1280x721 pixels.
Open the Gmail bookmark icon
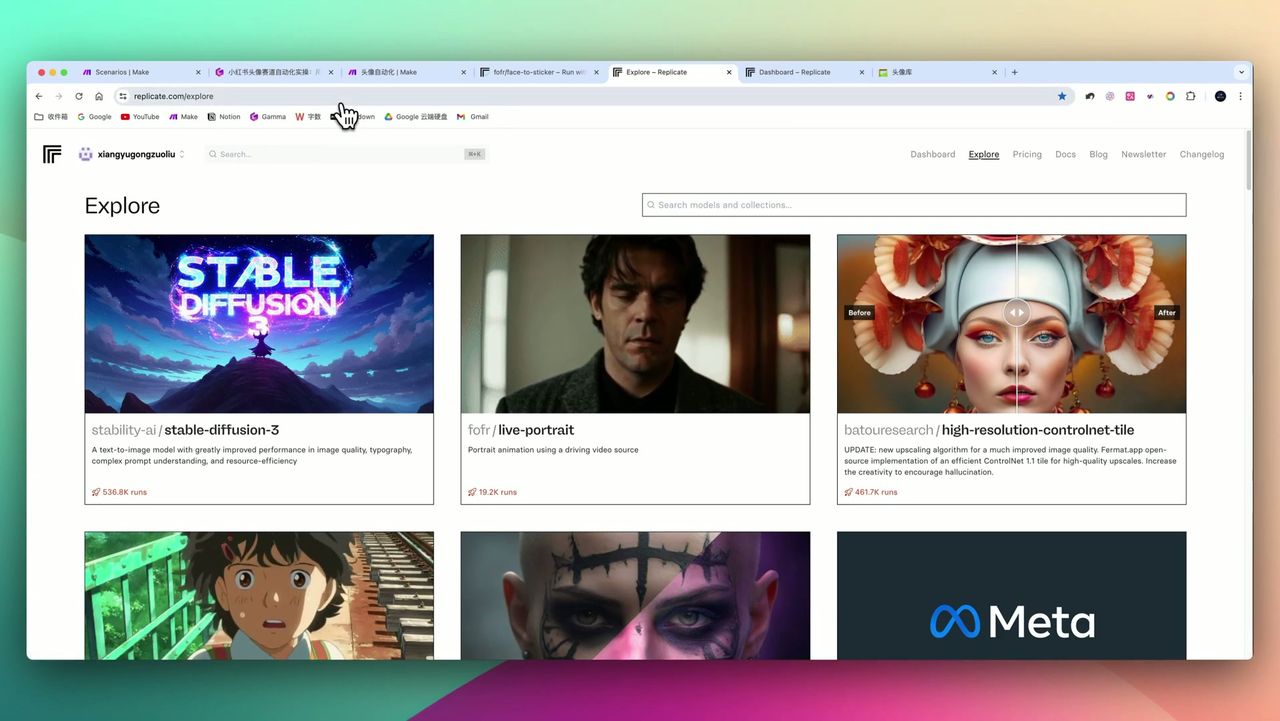462,116
